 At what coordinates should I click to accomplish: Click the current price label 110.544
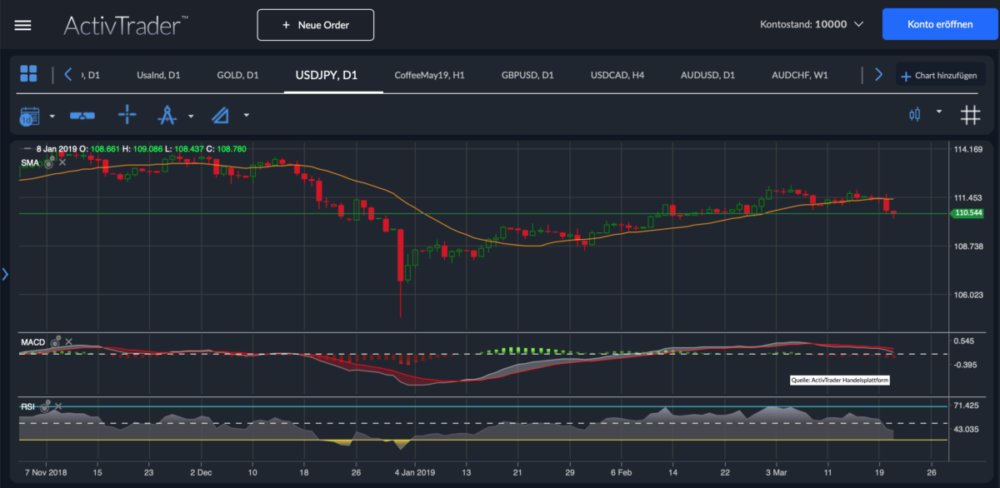click(968, 214)
